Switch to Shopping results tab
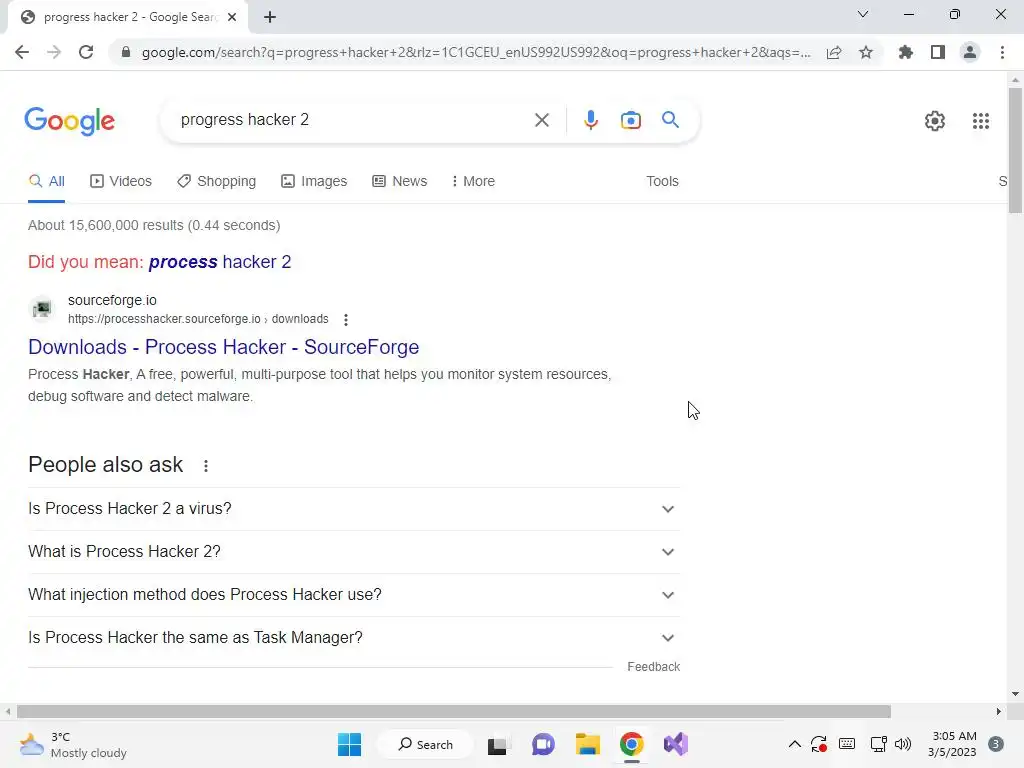The image size is (1024, 768). tap(217, 182)
